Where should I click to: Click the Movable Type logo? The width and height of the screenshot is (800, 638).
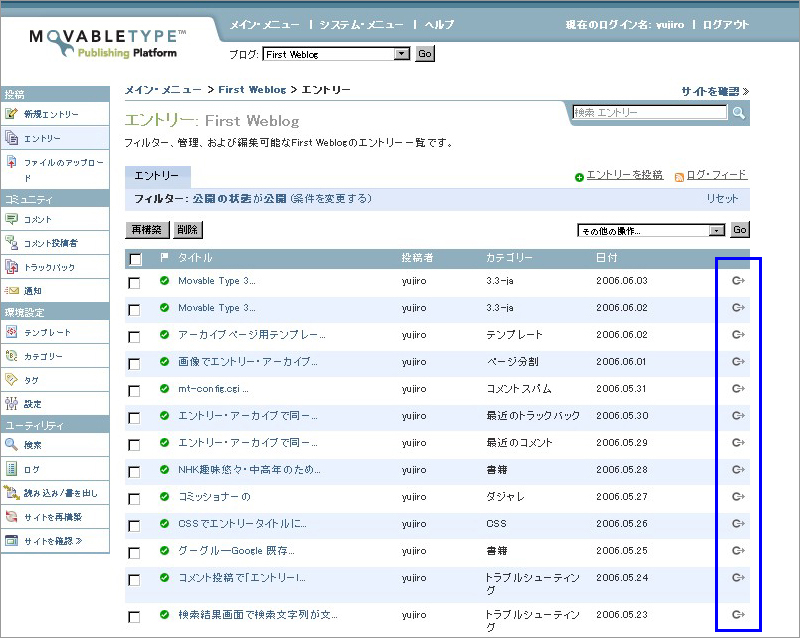coord(108,43)
